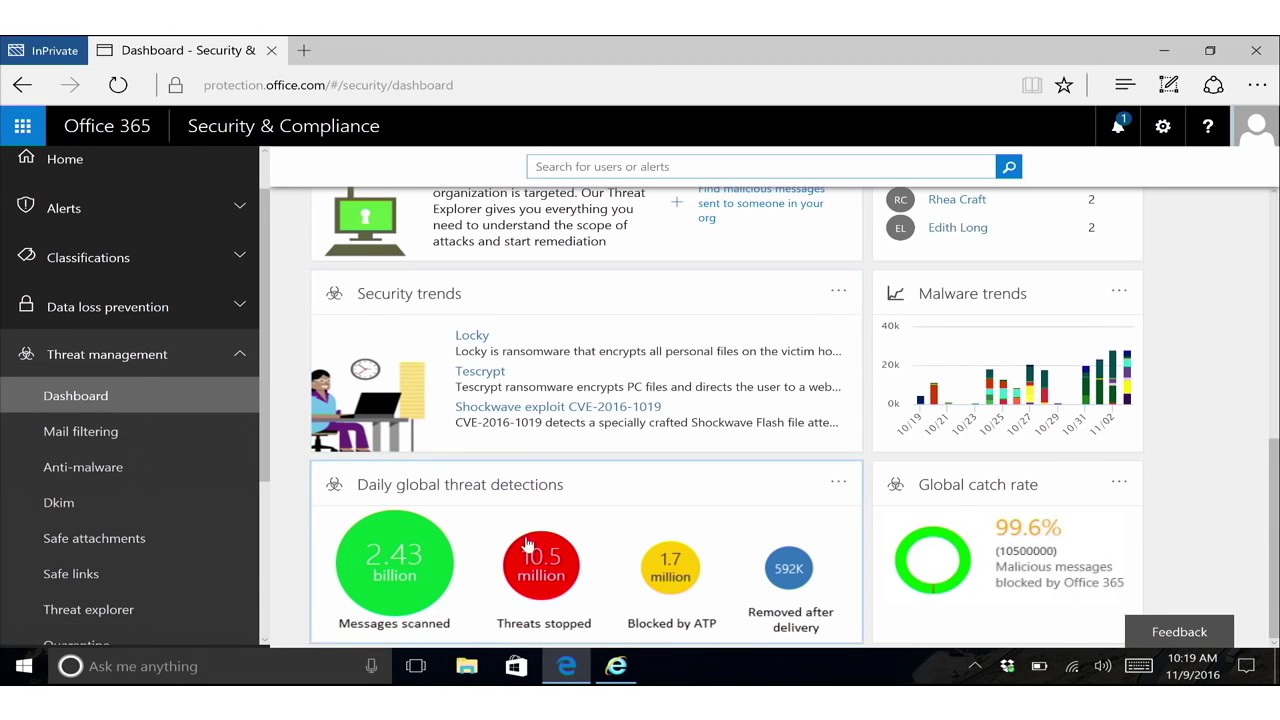Toggle reading view book icon
This screenshot has width=1280, height=720.
[1032, 85]
